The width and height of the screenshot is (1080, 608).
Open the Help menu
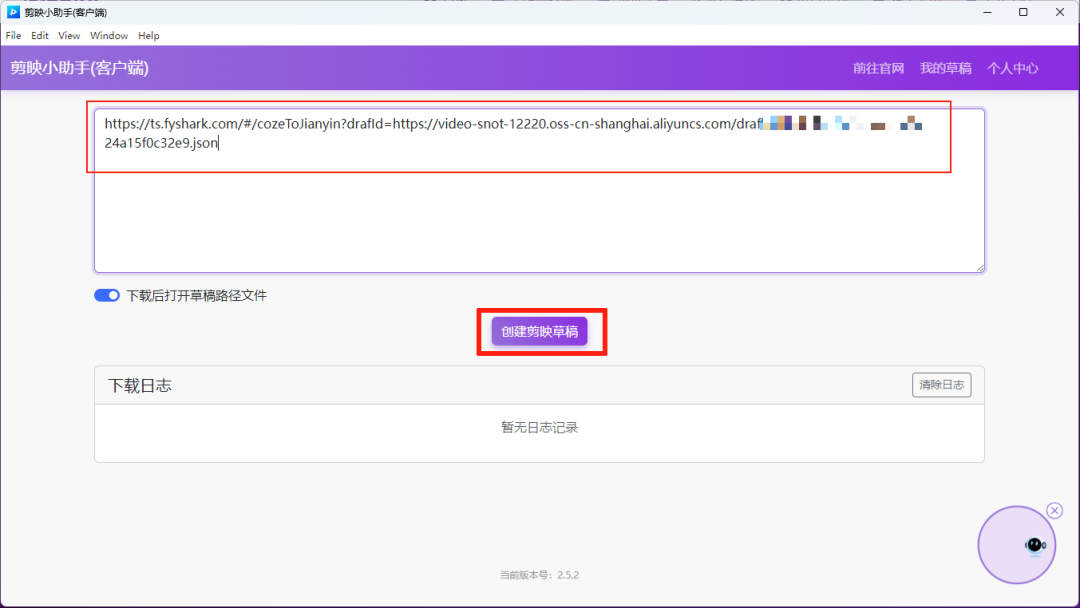pyautogui.click(x=149, y=36)
